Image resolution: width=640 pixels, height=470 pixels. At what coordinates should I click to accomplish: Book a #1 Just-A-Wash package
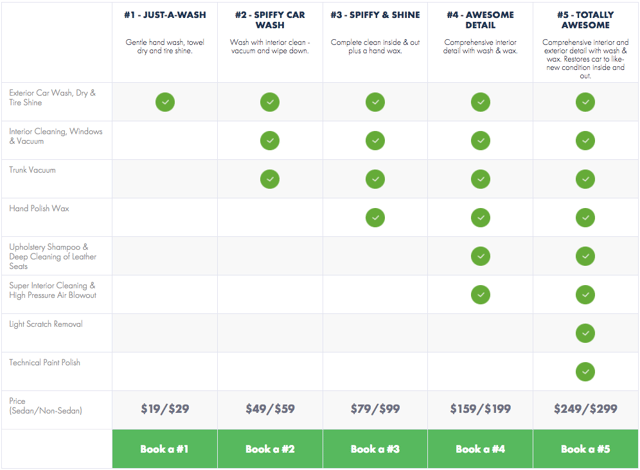(x=164, y=449)
